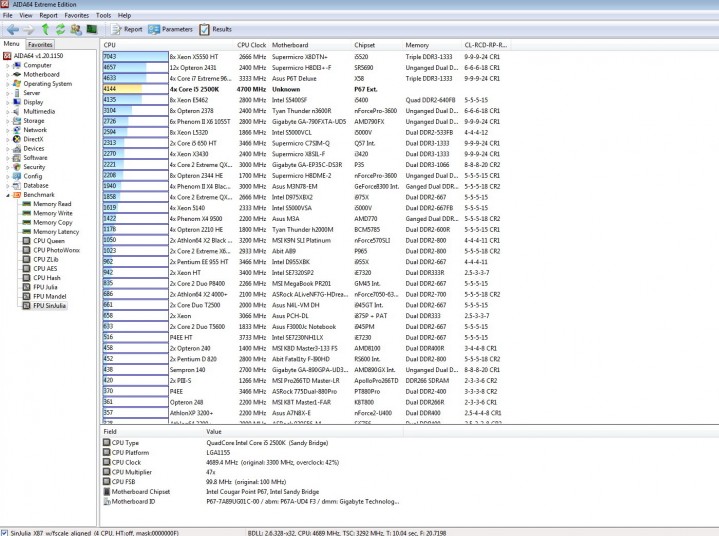Select the Devices icon in the tree
The width and height of the screenshot is (719, 536).
[17, 149]
